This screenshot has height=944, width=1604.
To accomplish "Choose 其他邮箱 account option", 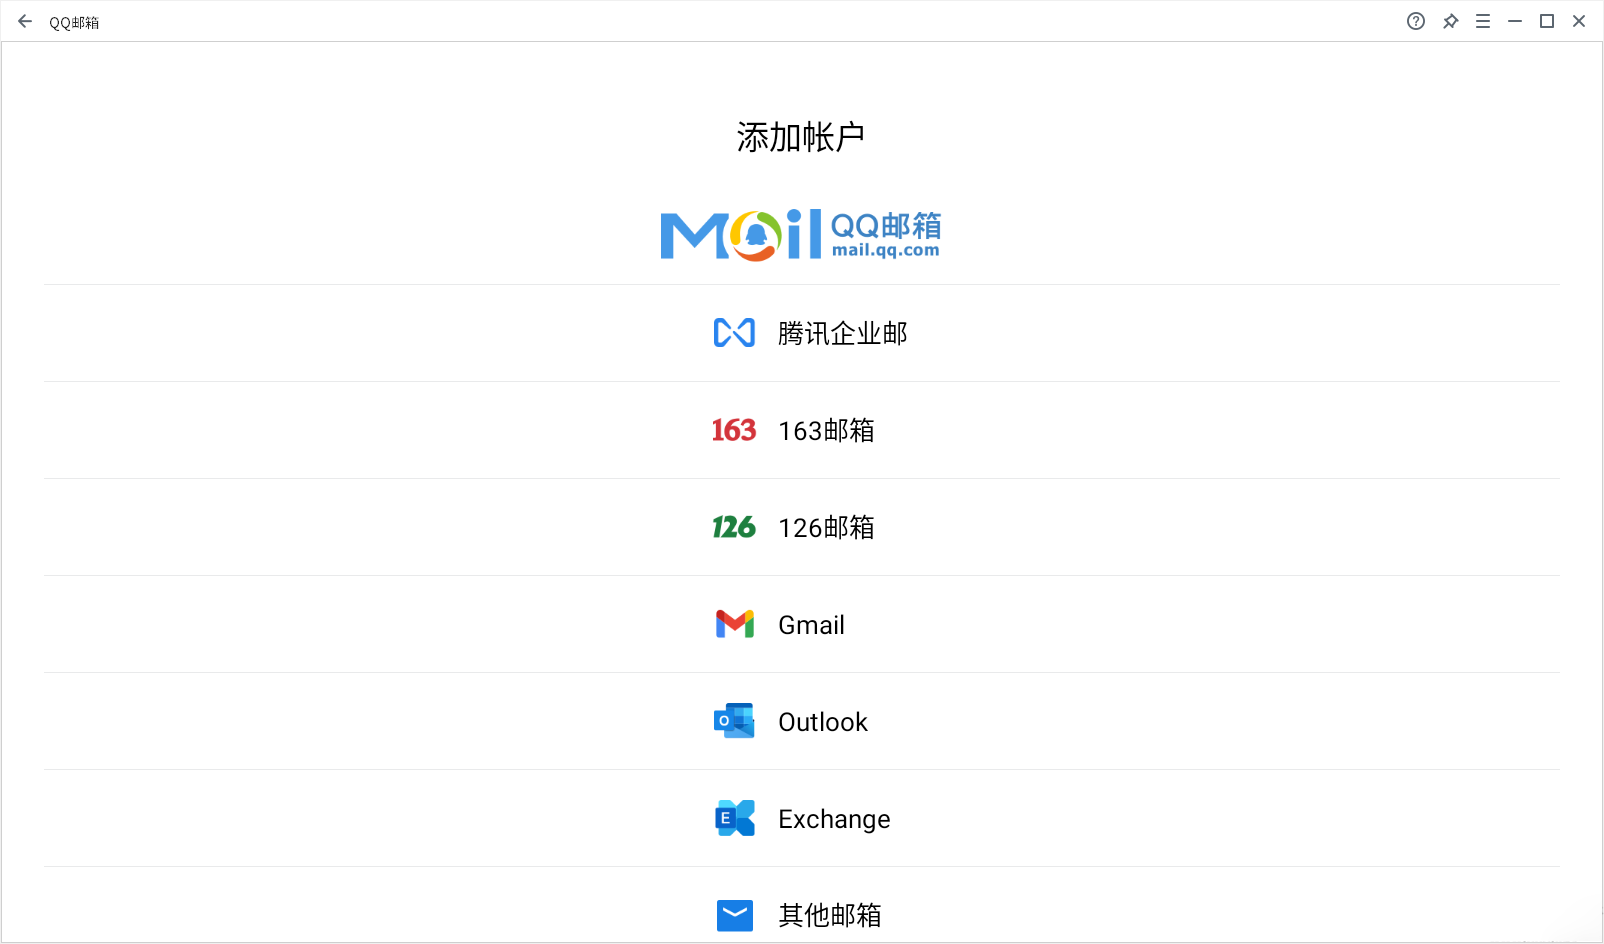I will [x=802, y=906].
